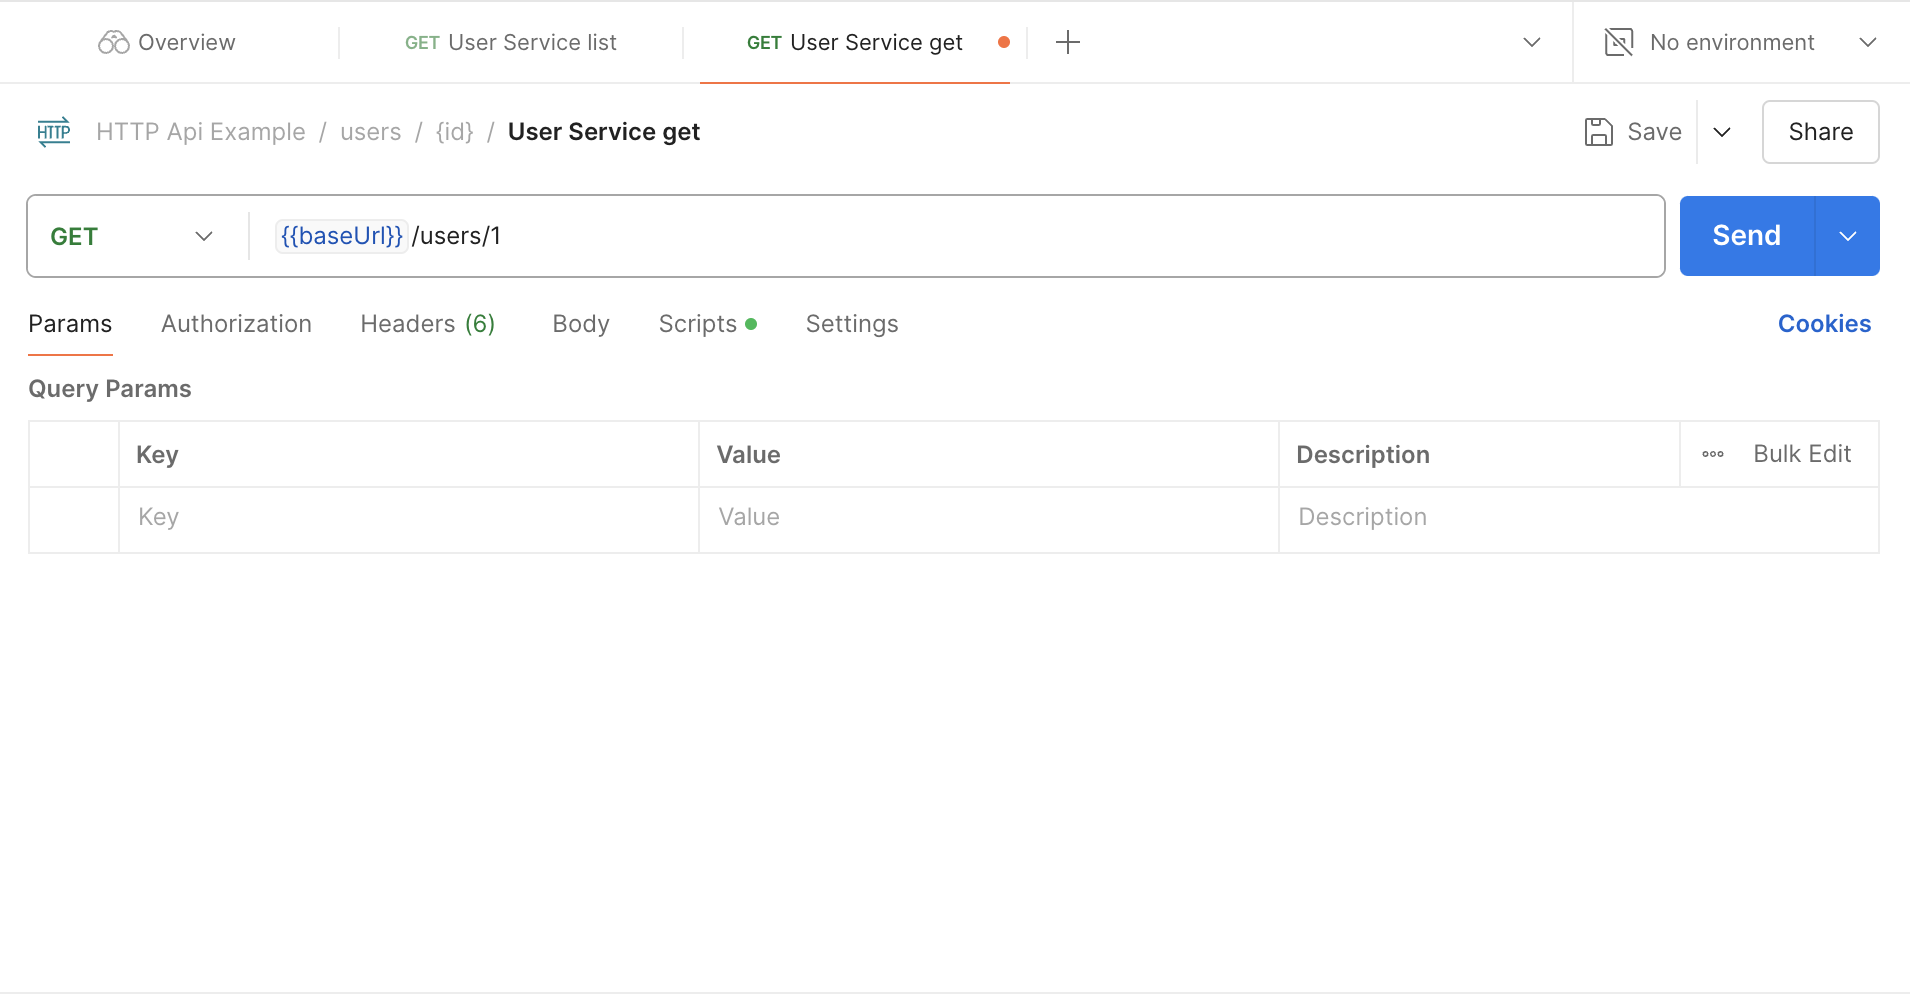Switch to the Scripts tab
The image size is (1910, 1000).
(698, 324)
